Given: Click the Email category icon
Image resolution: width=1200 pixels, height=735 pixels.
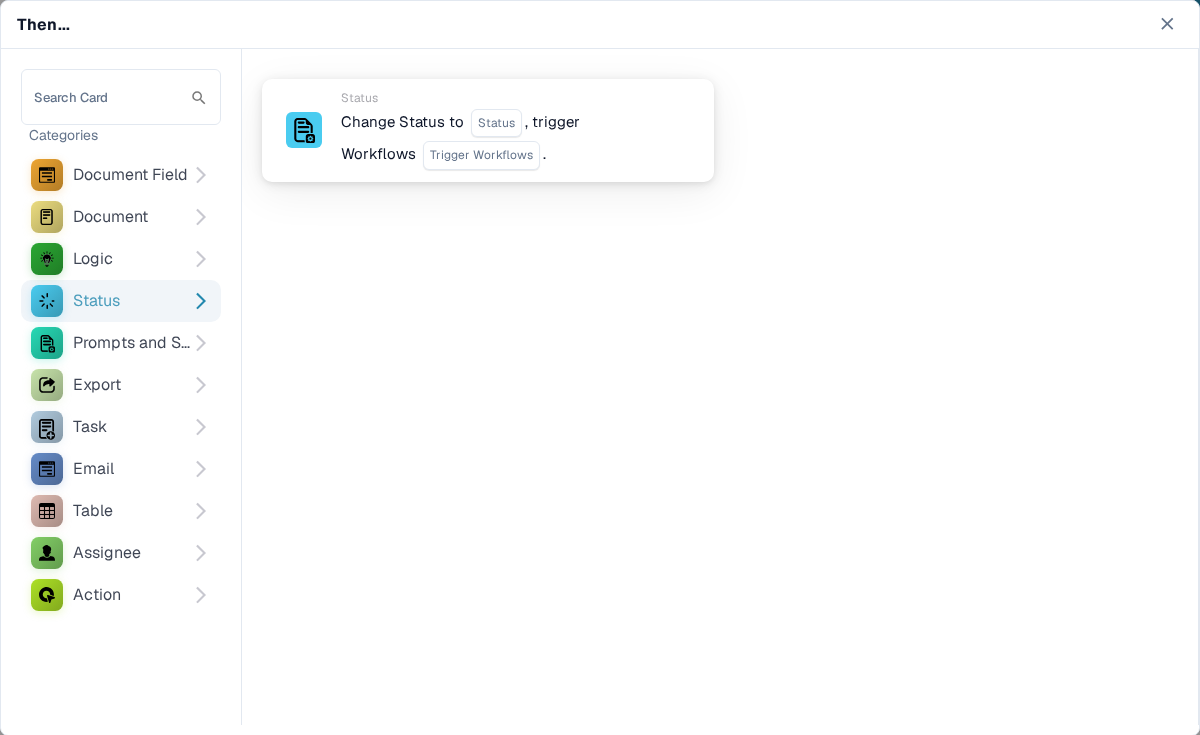Looking at the screenshot, I should (x=47, y=469).
